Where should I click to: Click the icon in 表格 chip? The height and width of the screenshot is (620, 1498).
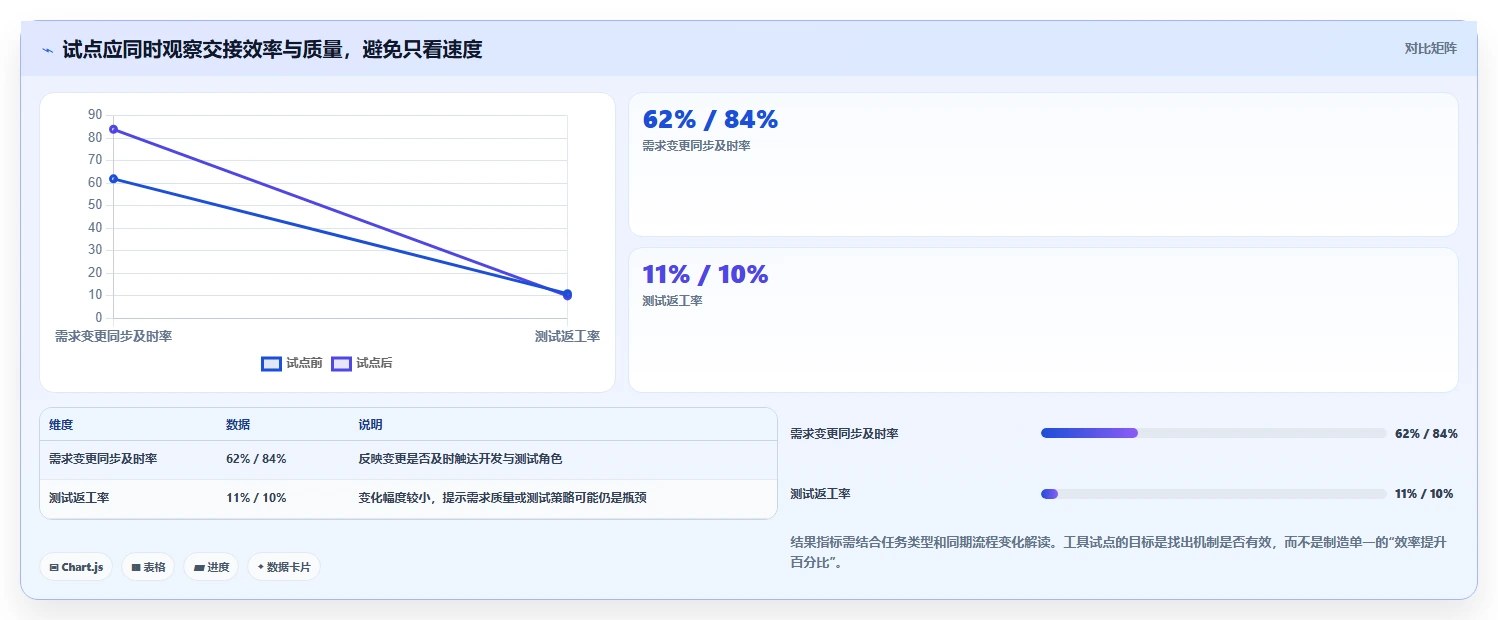[x=136, y=567]
